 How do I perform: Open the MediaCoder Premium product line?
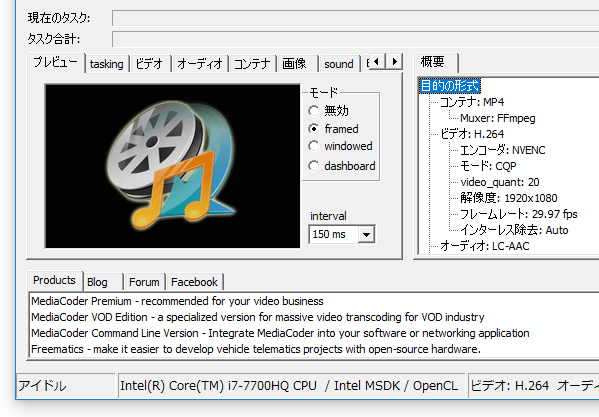click(x=177, y=301)
